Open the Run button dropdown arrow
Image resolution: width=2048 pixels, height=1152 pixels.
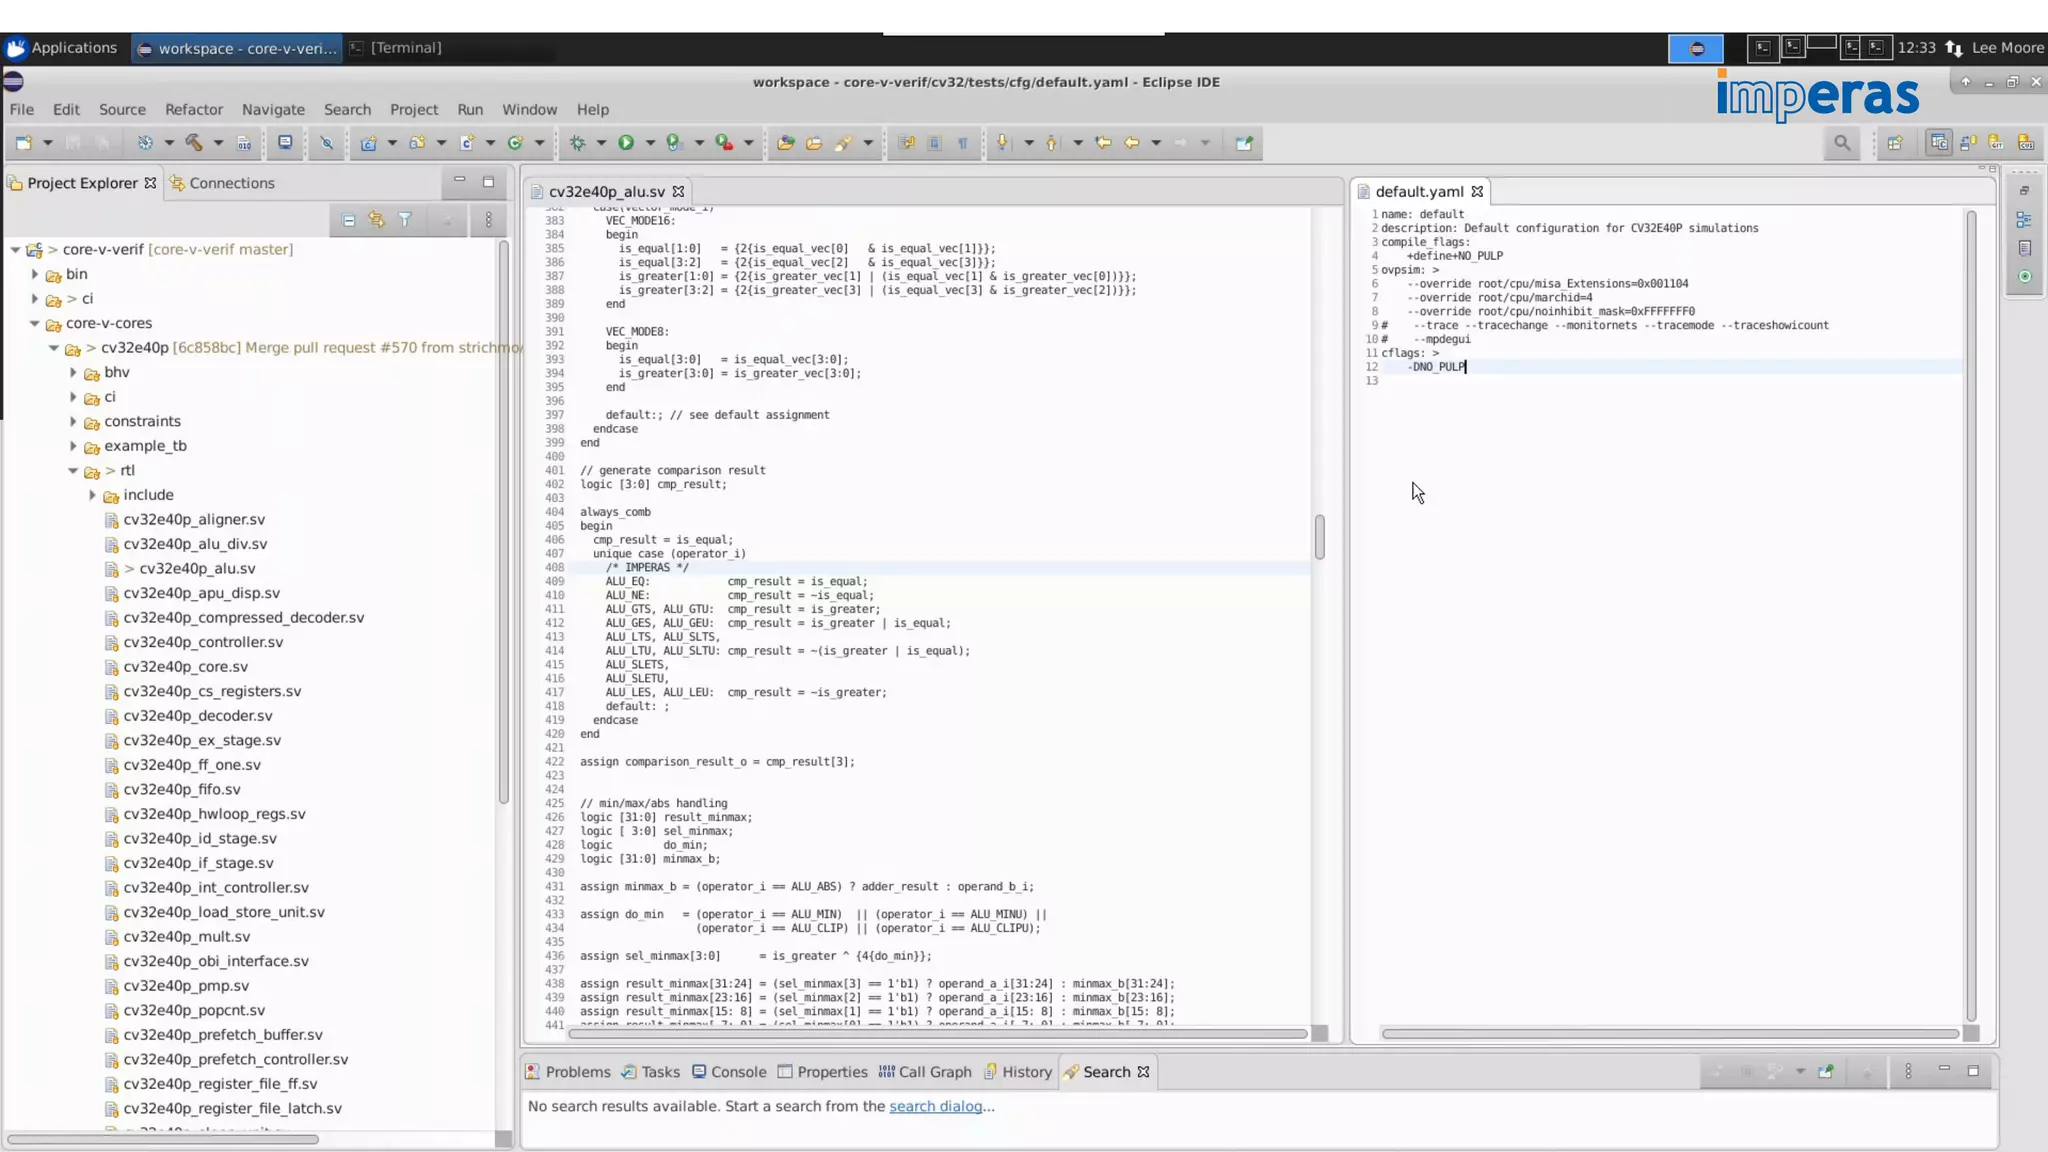[650, 143]
